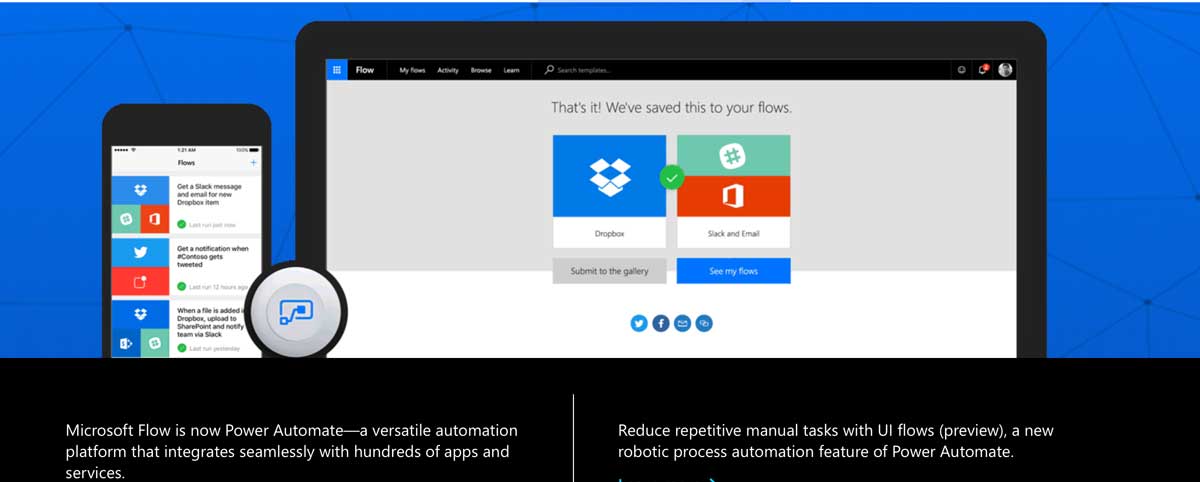Image resolution: width=1200 pixels, height=482 pixels.
Task: Tap the green check beside 'Last run just now'
Action: tap(181, 224)
